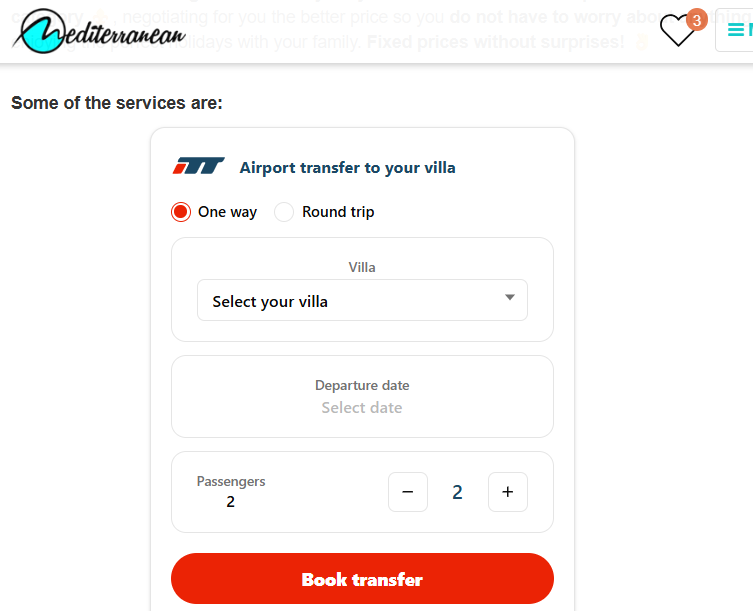Viewport: 753px width, 611px height.
Task: Click the Fixed prices without surprises text
Action: pos(495,43)
